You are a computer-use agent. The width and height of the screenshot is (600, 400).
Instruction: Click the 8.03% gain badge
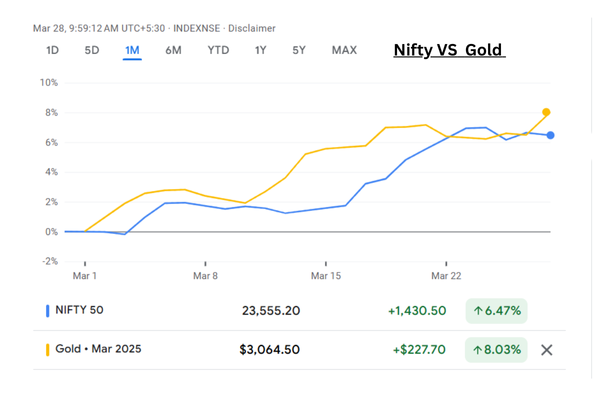(x=496, y=349)
